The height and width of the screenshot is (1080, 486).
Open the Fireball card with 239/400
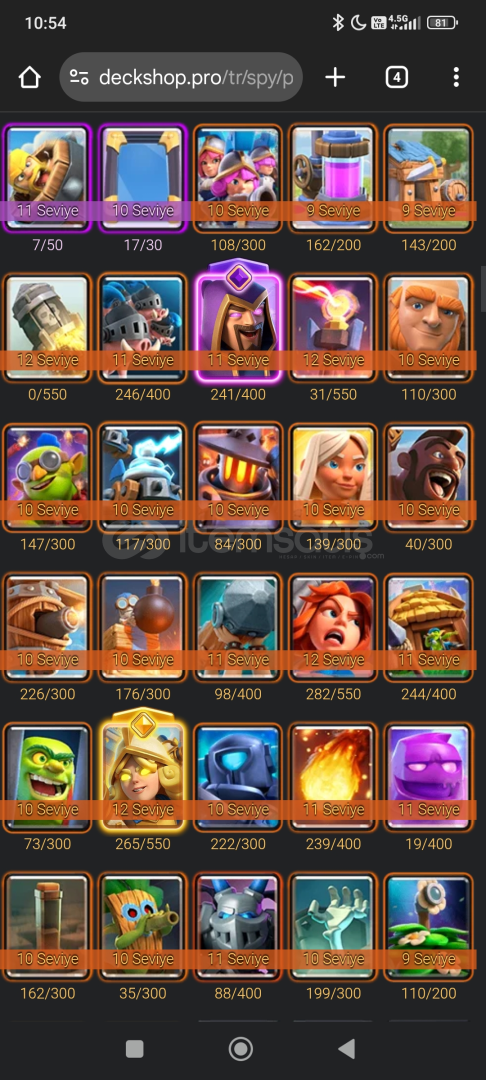[333, 777]
